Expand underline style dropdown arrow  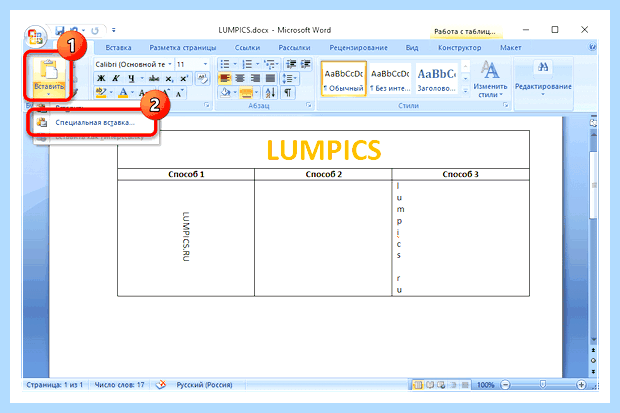point(142,79)
